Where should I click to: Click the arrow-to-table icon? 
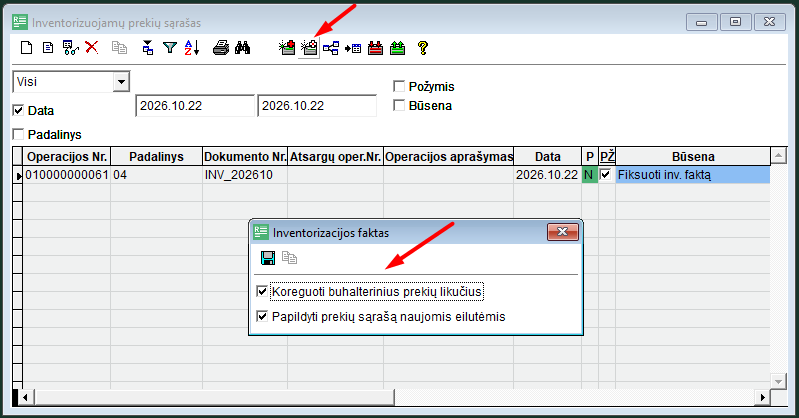click(353, 48)
